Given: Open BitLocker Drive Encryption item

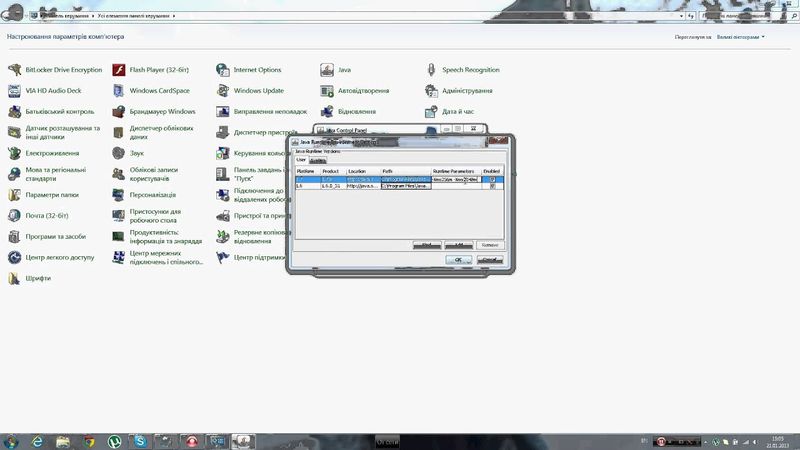Looking at the screenshot, I should (x=15, y=70).
